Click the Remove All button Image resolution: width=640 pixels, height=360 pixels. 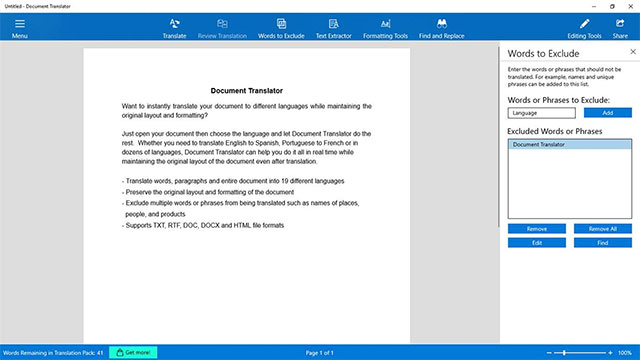602,229
